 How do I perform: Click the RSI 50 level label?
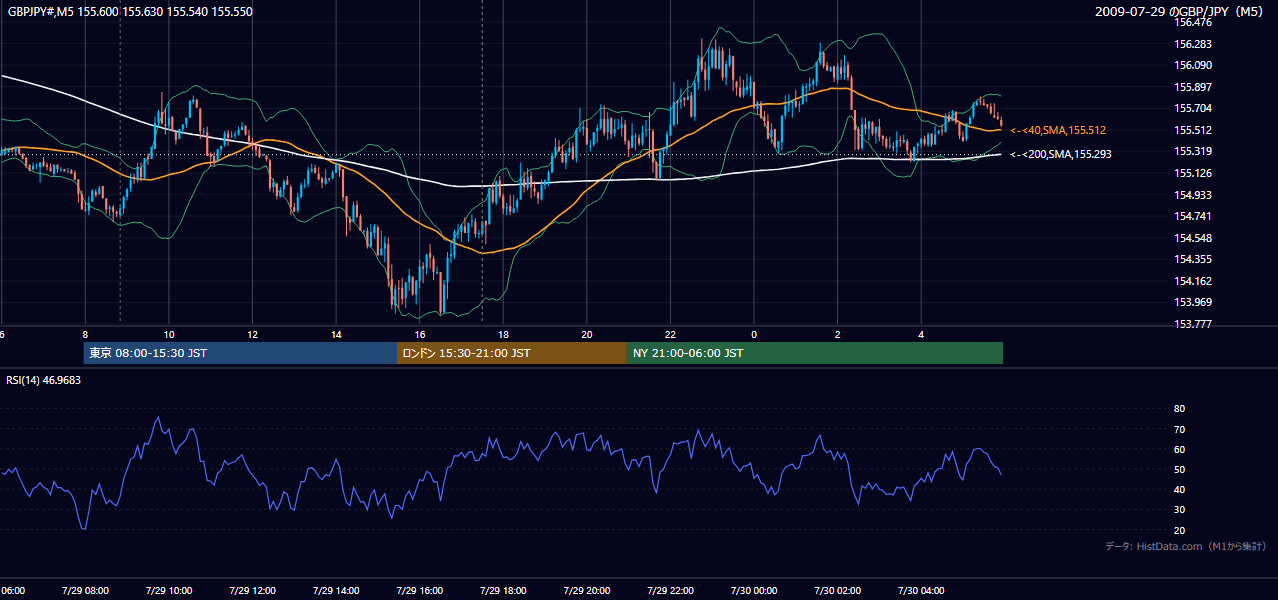coord(1179,469)
